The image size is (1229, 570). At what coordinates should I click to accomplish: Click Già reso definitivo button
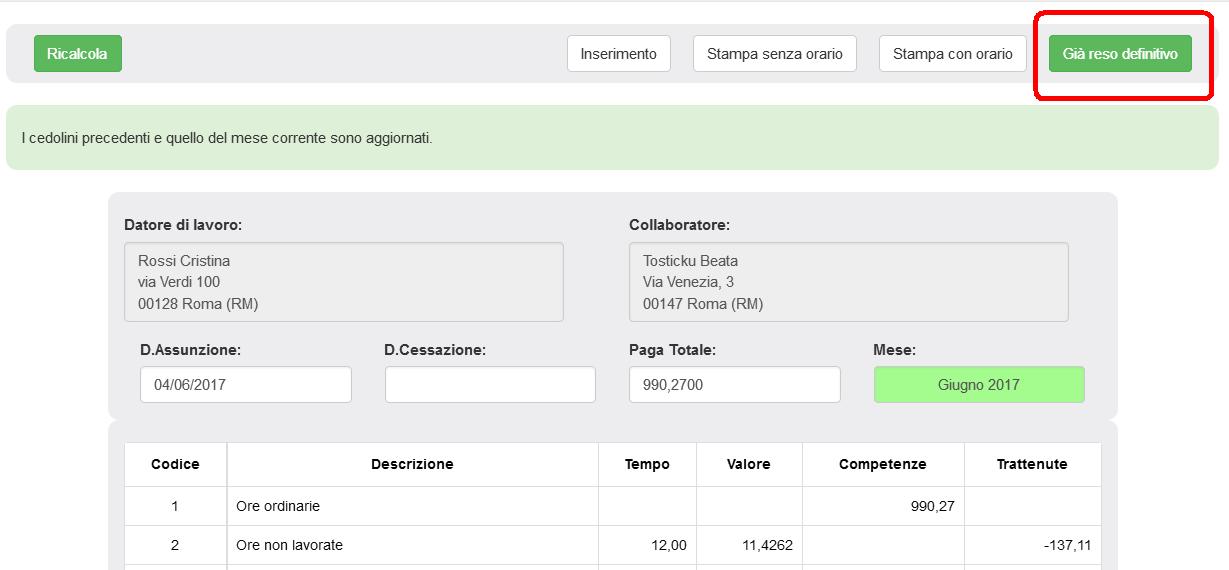[1119, 54]
